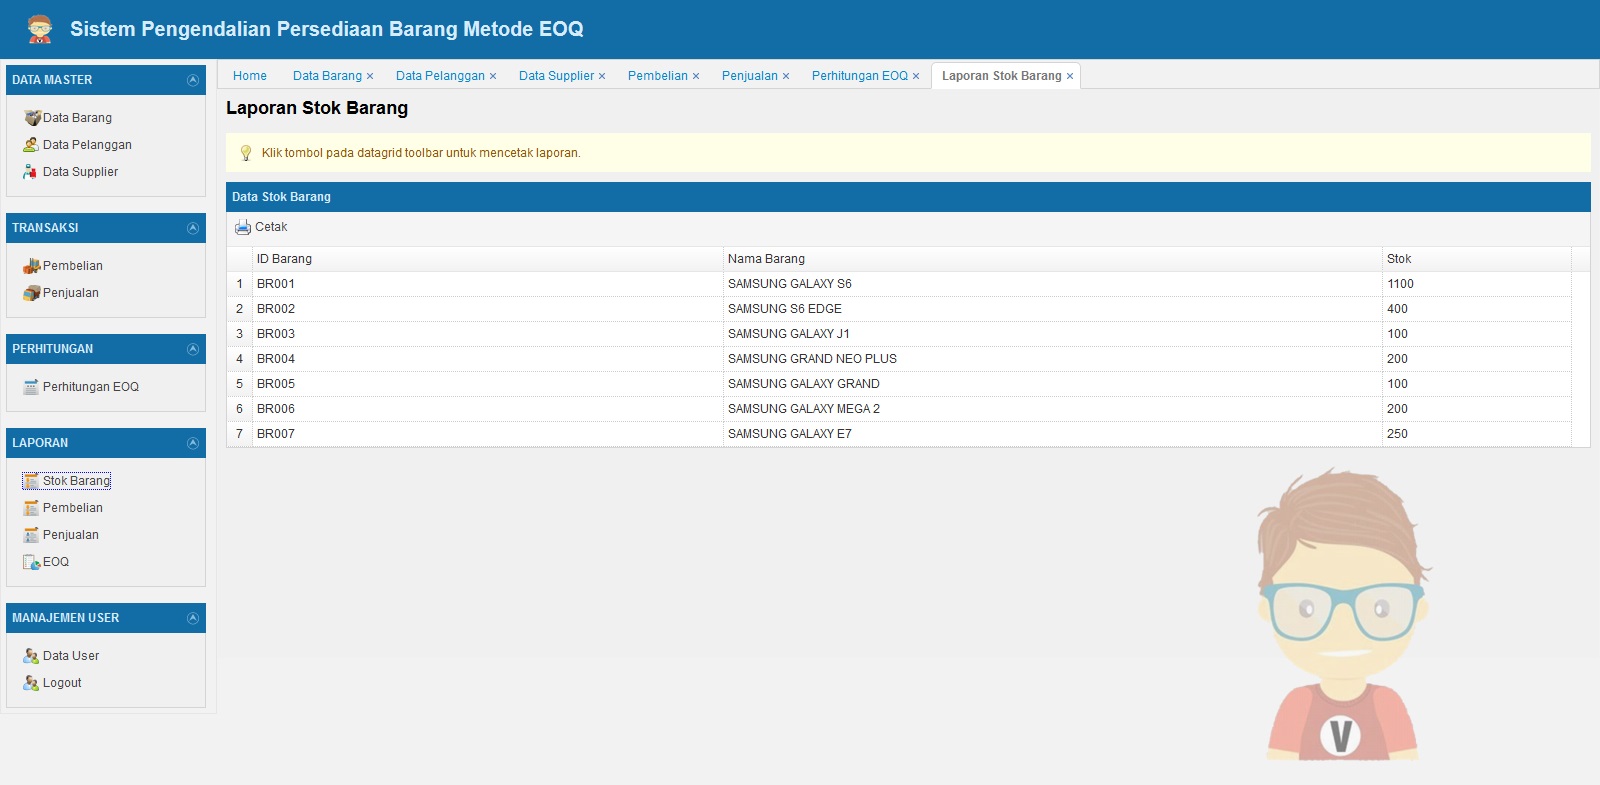
Task: Click the Penjualan report icon under Laporan
Action: point(31,535)
